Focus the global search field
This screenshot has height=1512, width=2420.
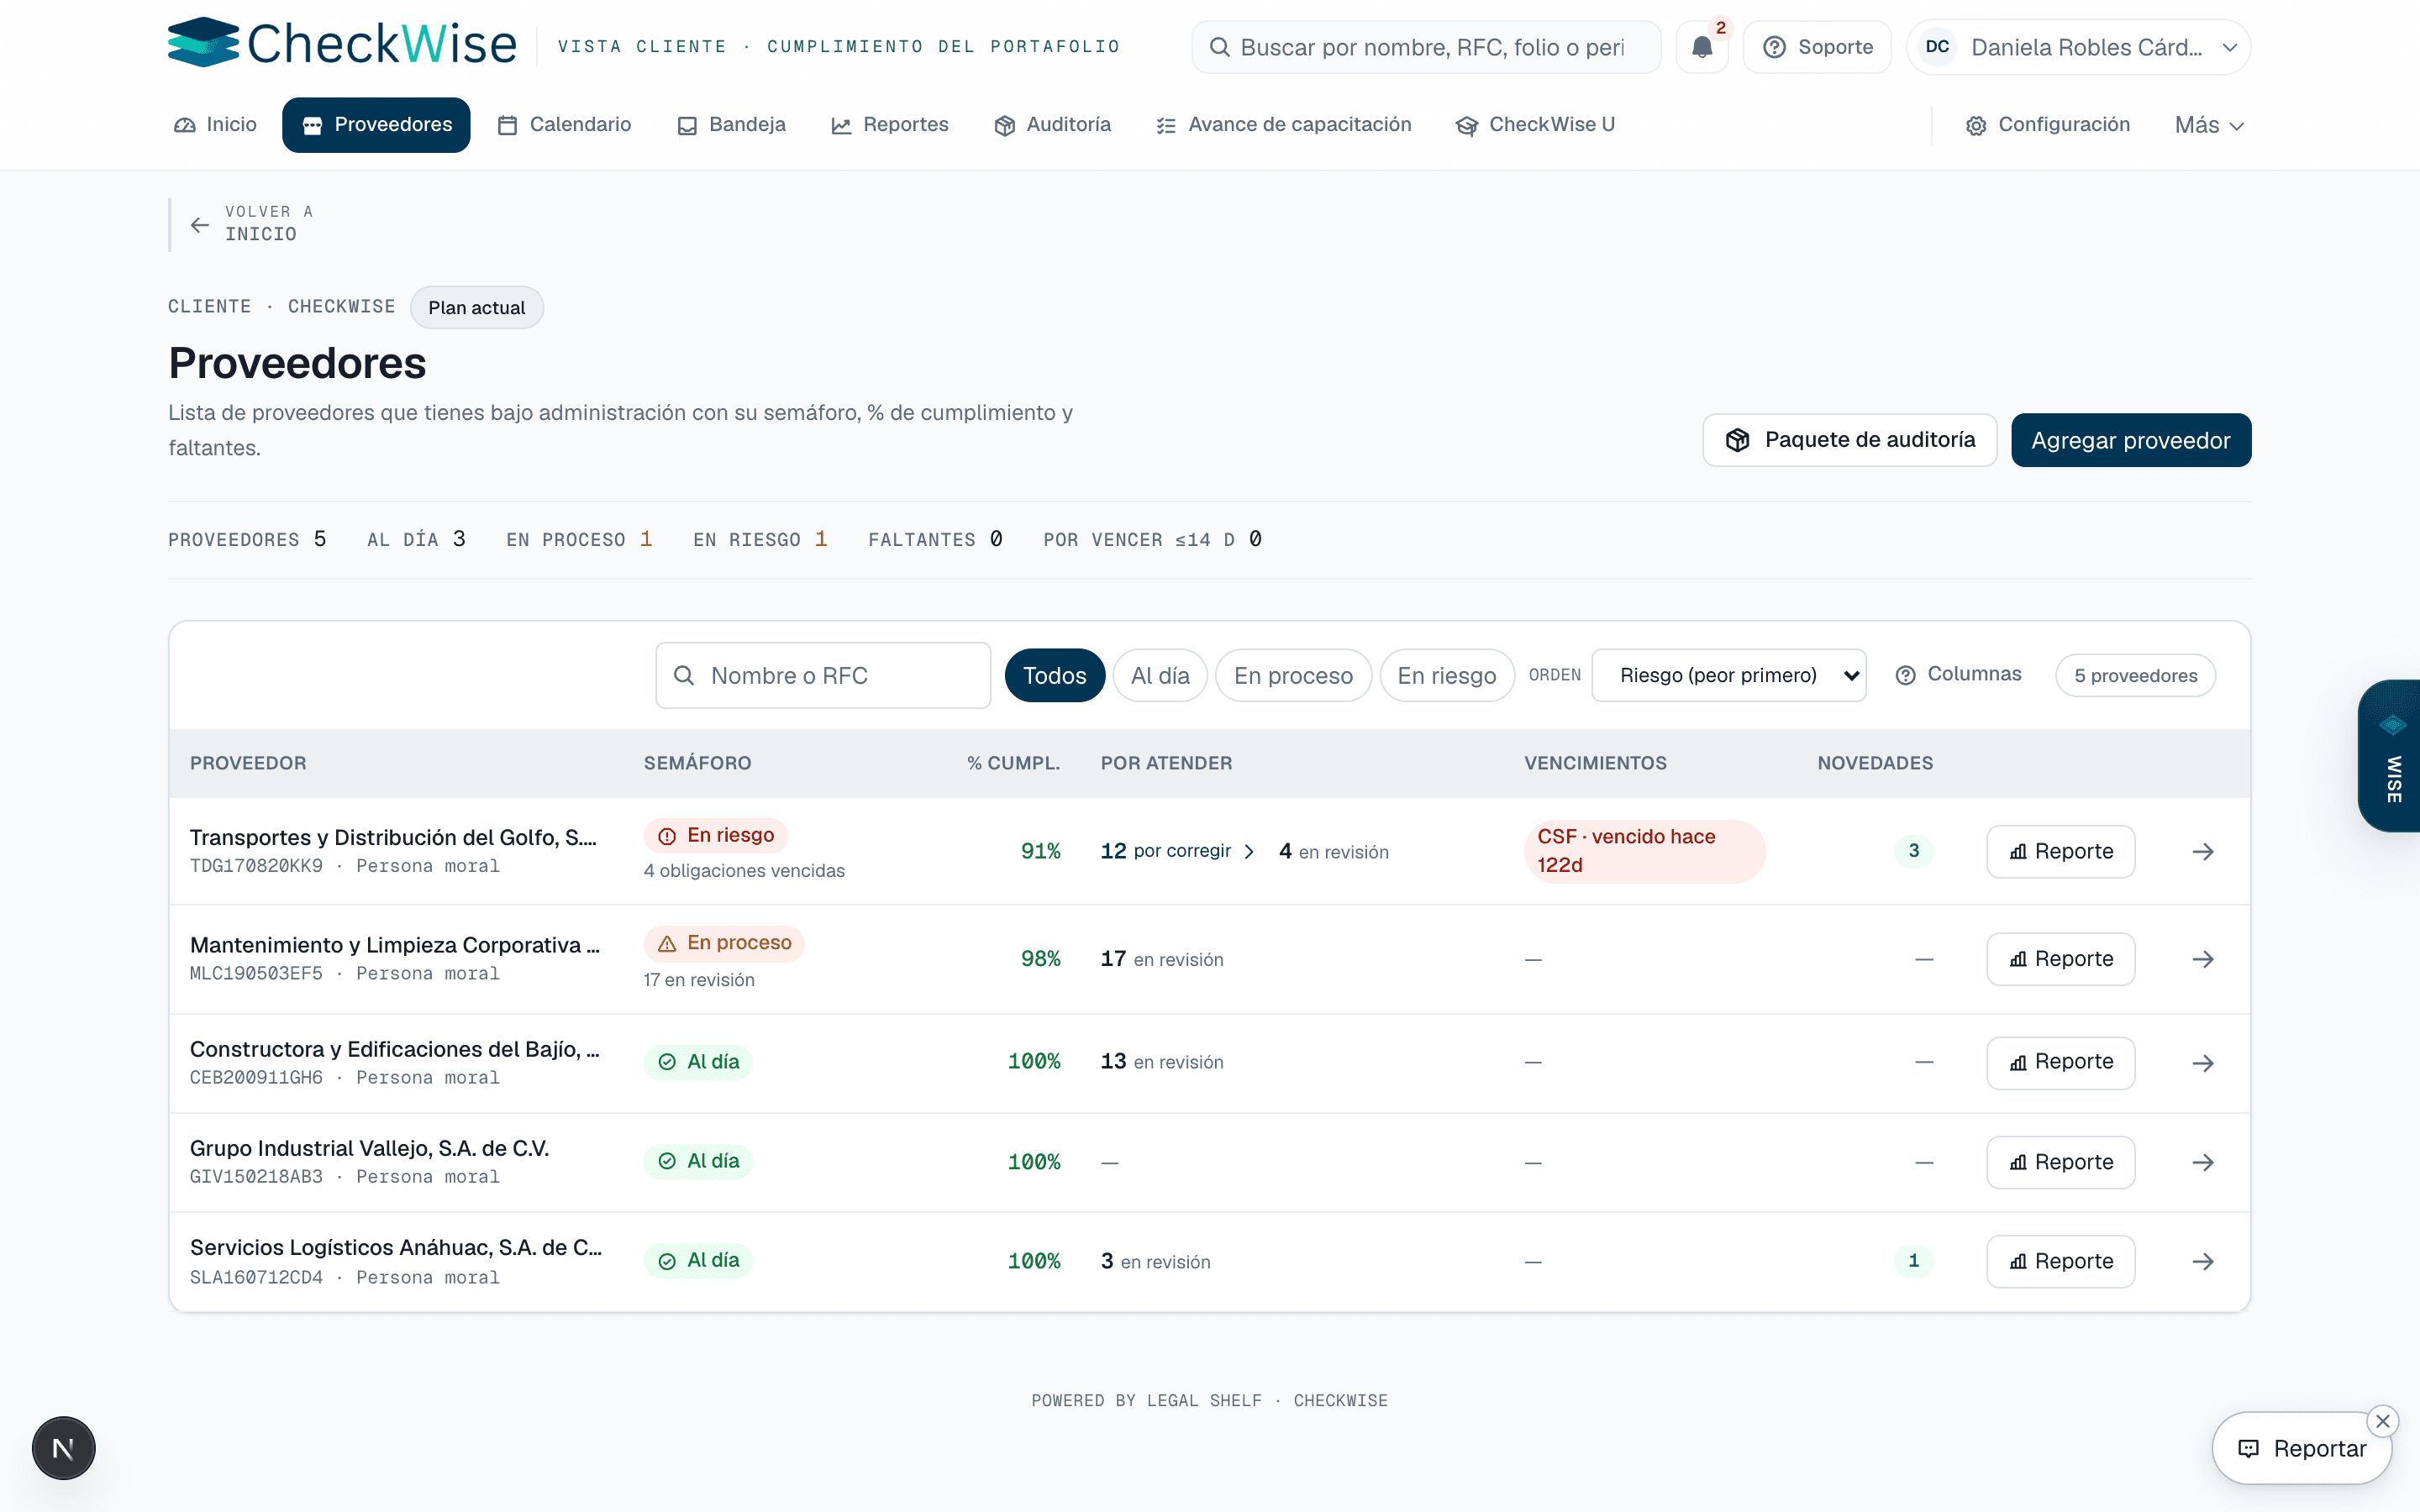click(1426, 47)
